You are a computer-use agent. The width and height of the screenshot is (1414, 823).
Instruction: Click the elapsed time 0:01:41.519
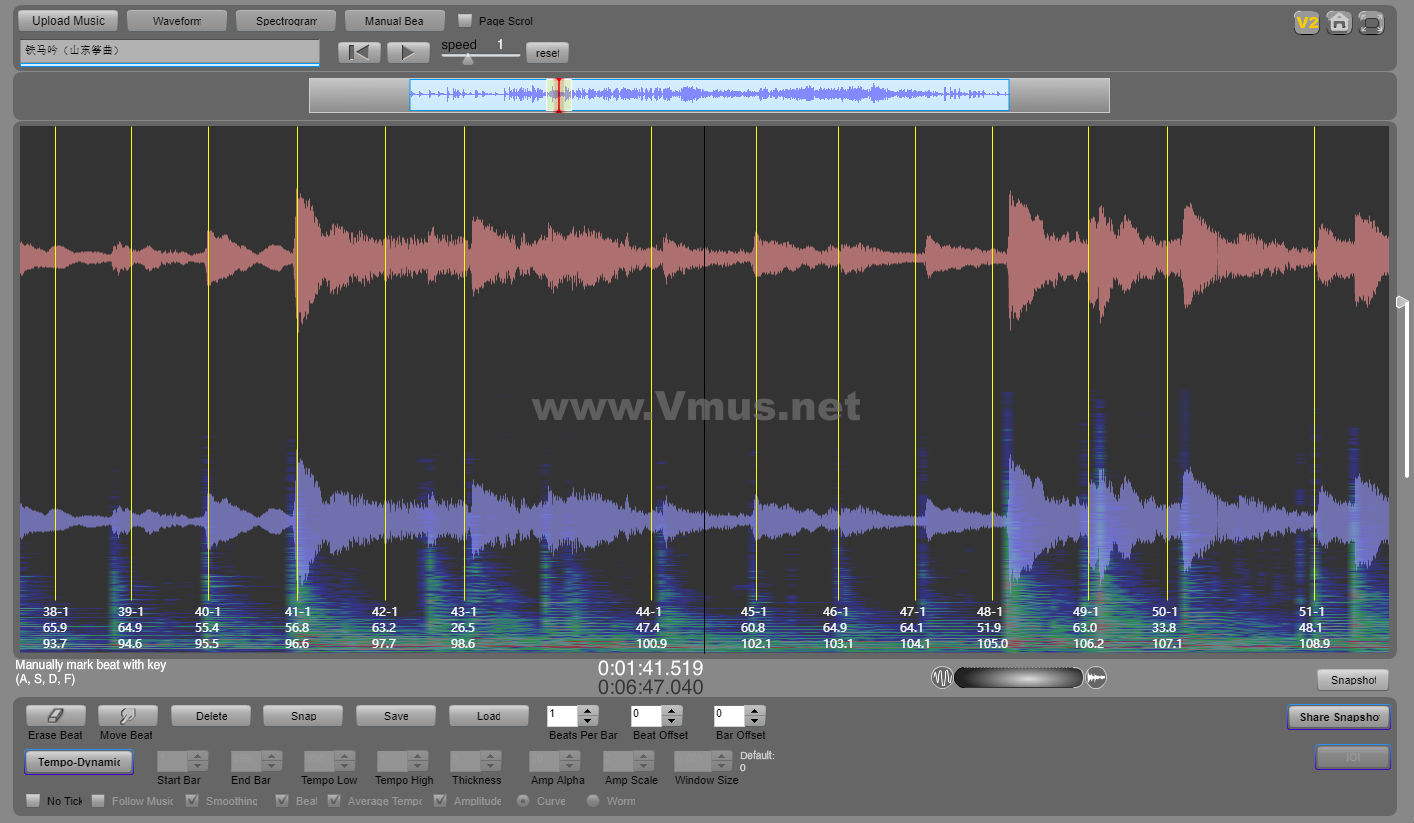(651, 668)
